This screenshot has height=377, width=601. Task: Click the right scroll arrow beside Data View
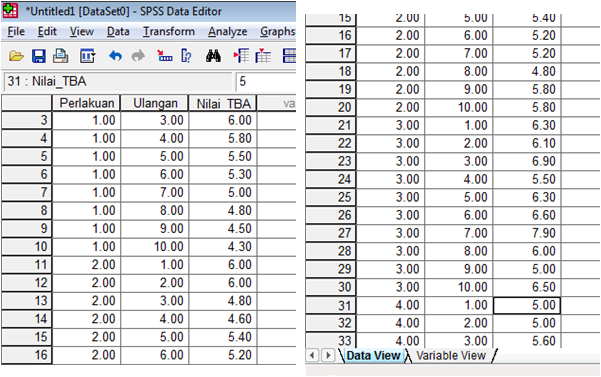[328, 356]
